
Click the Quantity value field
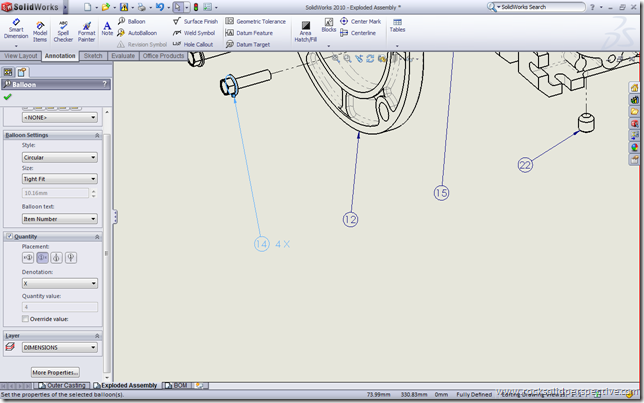(60, 307)
